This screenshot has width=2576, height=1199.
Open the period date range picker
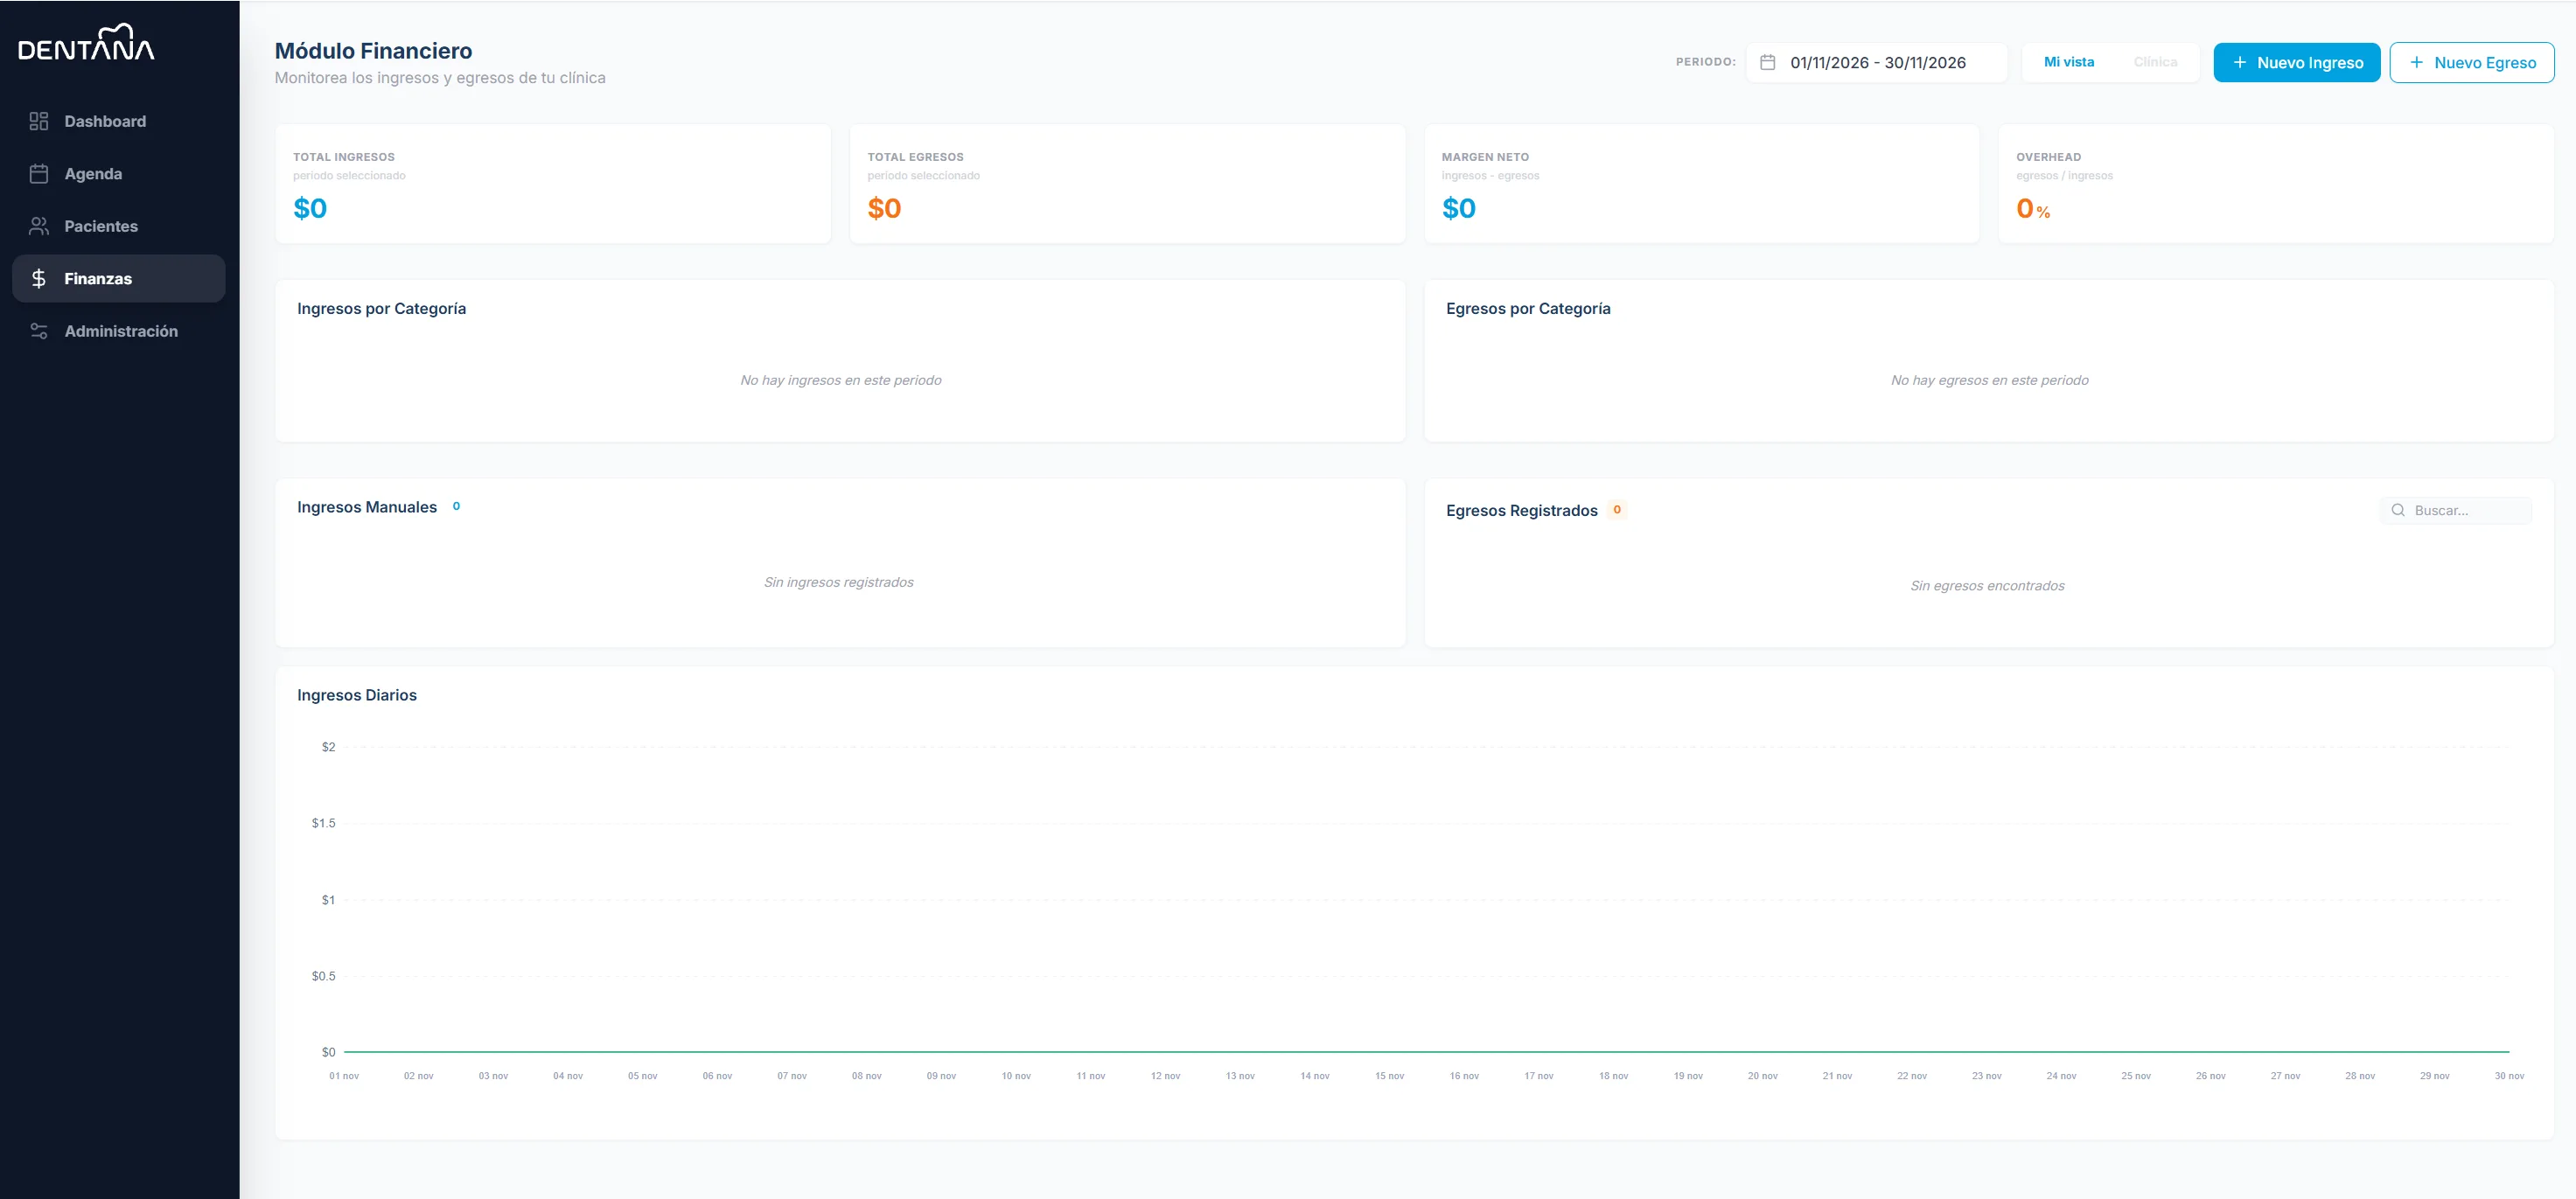pos(1876,62)
